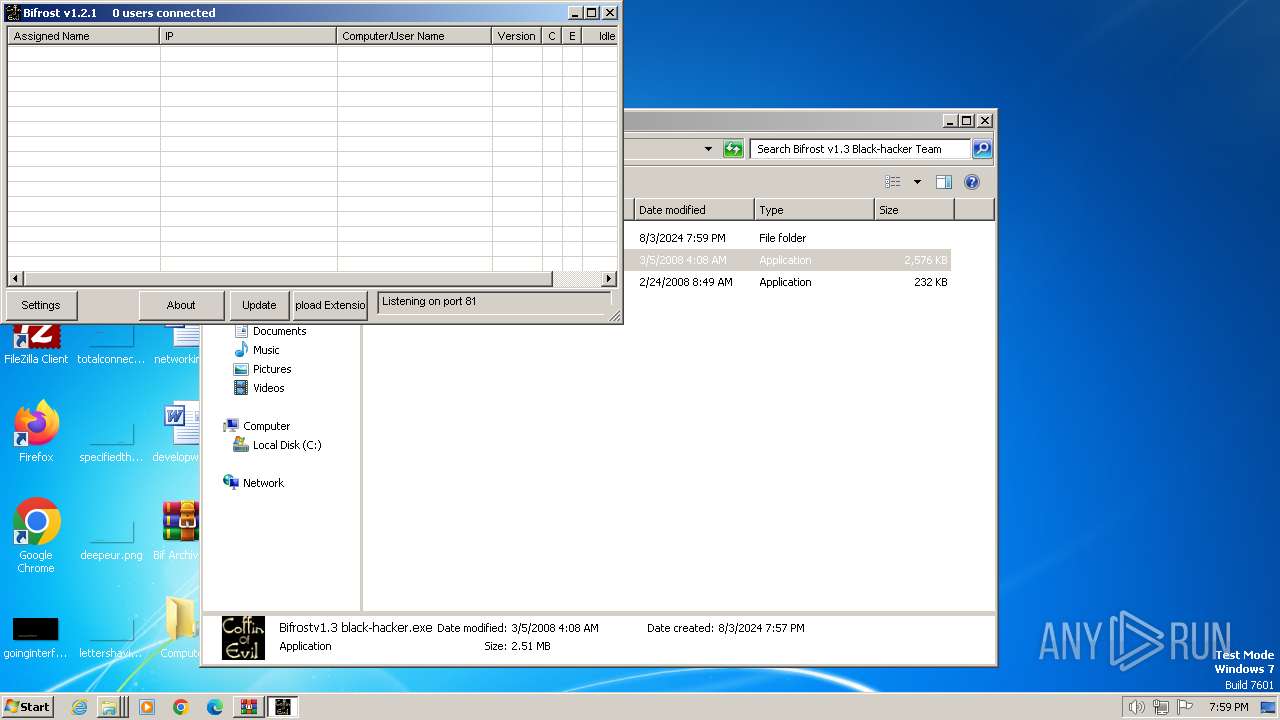Click Bifrostv1.3 black-hacker.exe name in details pane
The width and height of the screenshot is (1280, 720).
(x=355, y=628)
